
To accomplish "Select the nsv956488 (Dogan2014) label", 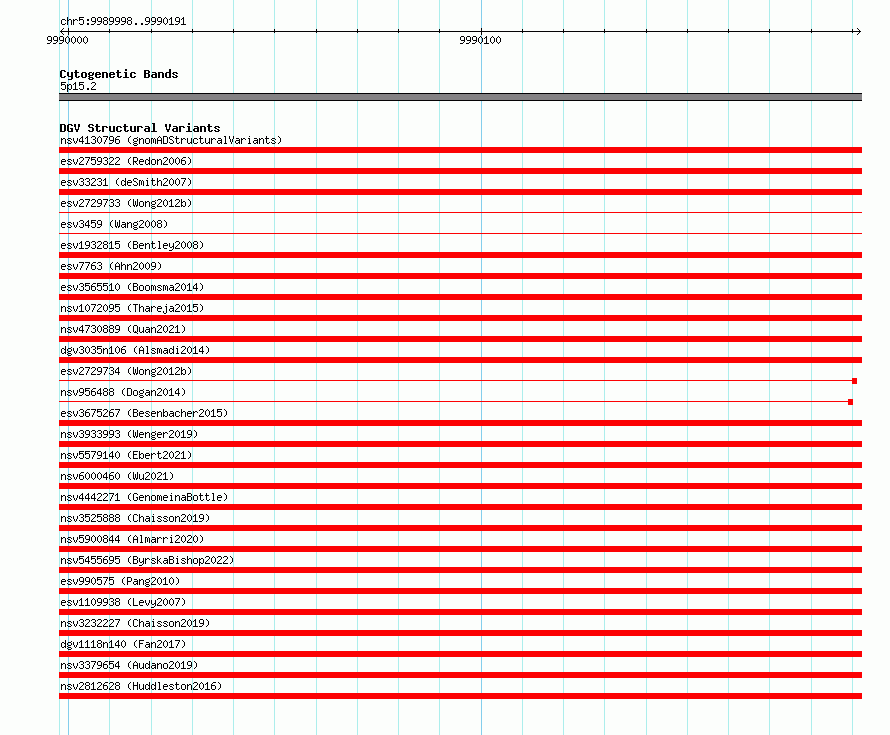I will (x=123, y=392).
